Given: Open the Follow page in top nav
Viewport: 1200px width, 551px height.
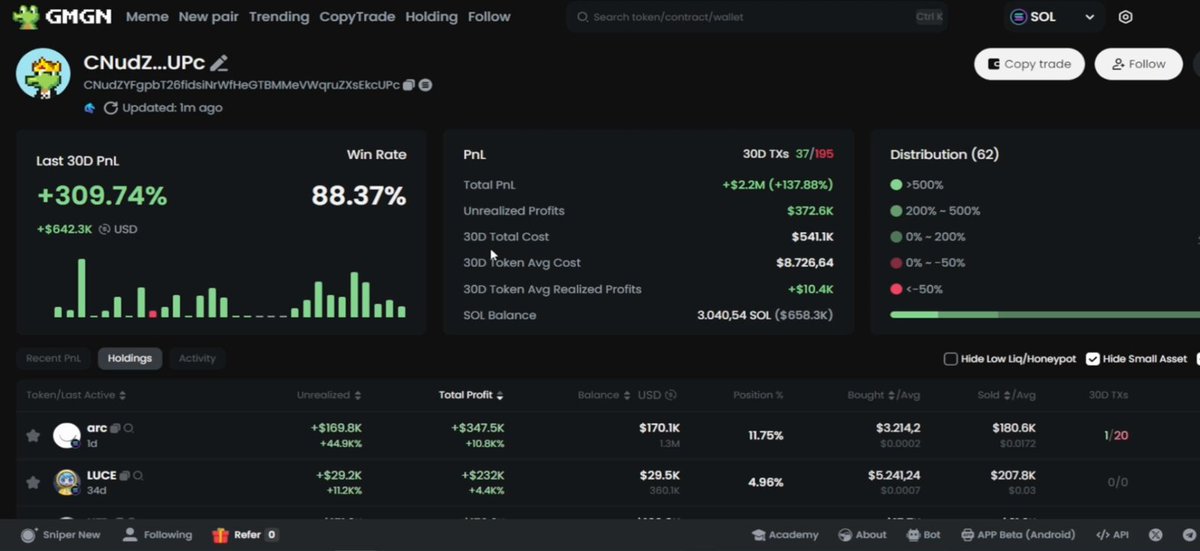Looking at the screenshot, I should pos(489,17).
